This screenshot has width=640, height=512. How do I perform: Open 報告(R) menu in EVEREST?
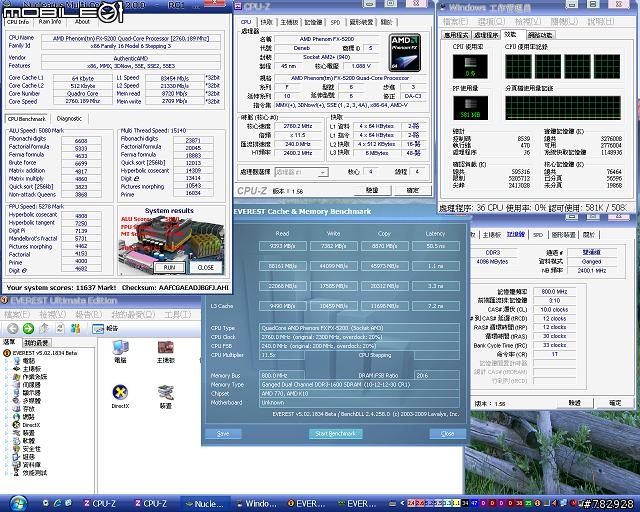coord(88,315)
